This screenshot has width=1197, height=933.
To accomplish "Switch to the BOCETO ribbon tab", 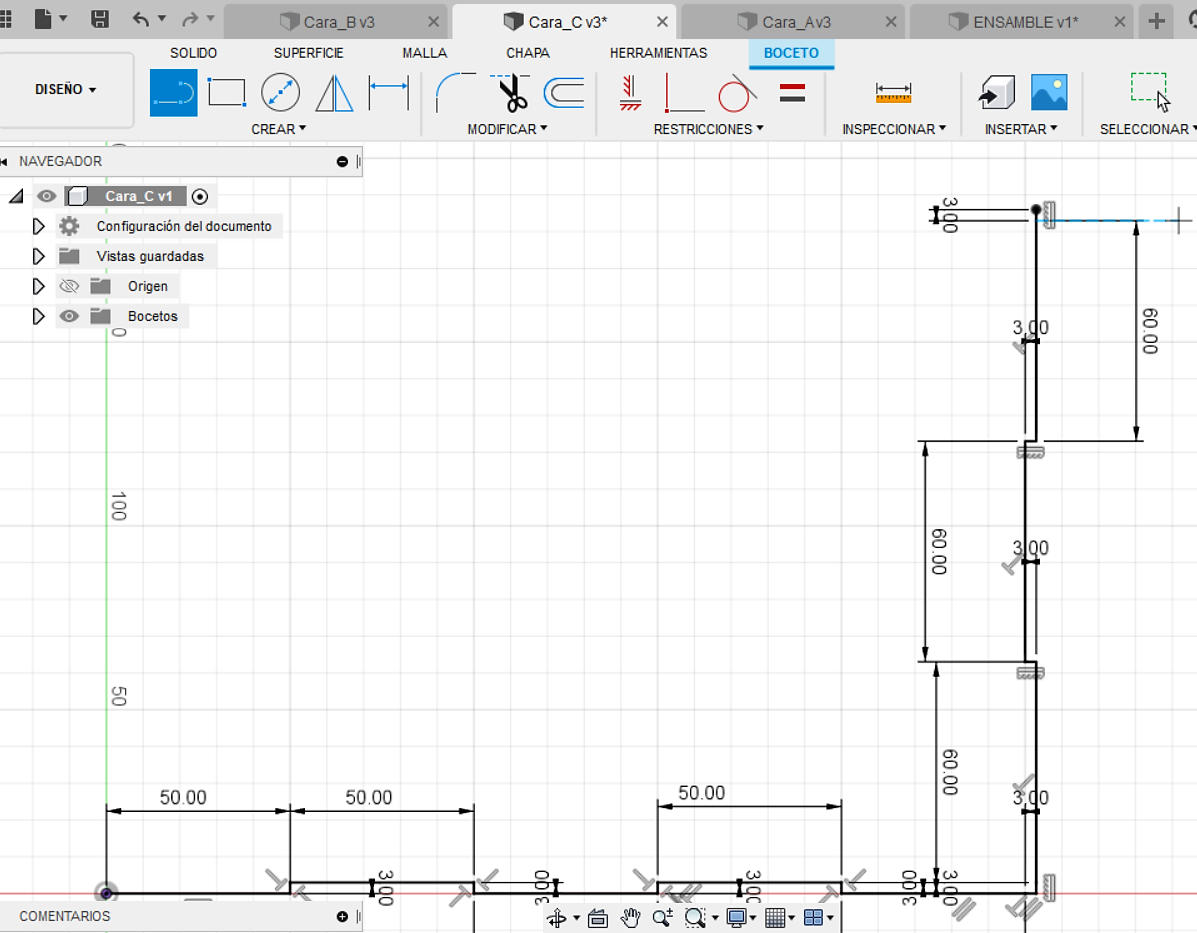I will coord(791,53).
